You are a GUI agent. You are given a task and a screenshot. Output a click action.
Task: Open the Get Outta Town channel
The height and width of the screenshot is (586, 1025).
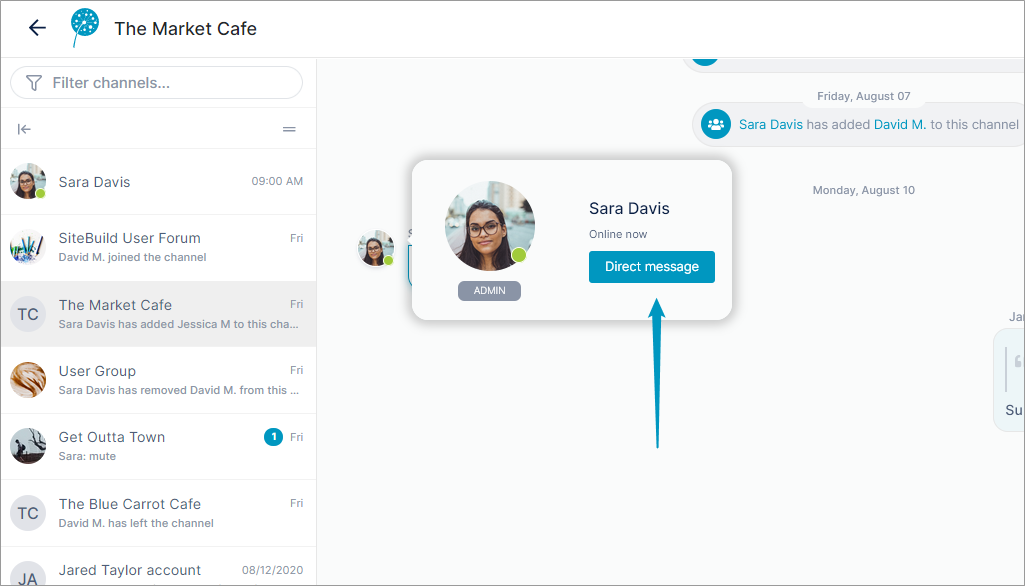point(158,447)
